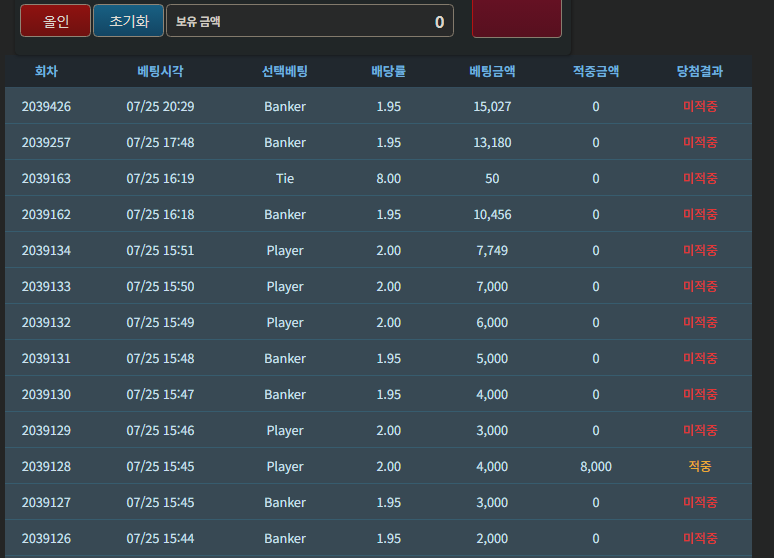The image size is (774, 558).
Task: Click the 베팅금액 column header
Action: click(492, 71)
